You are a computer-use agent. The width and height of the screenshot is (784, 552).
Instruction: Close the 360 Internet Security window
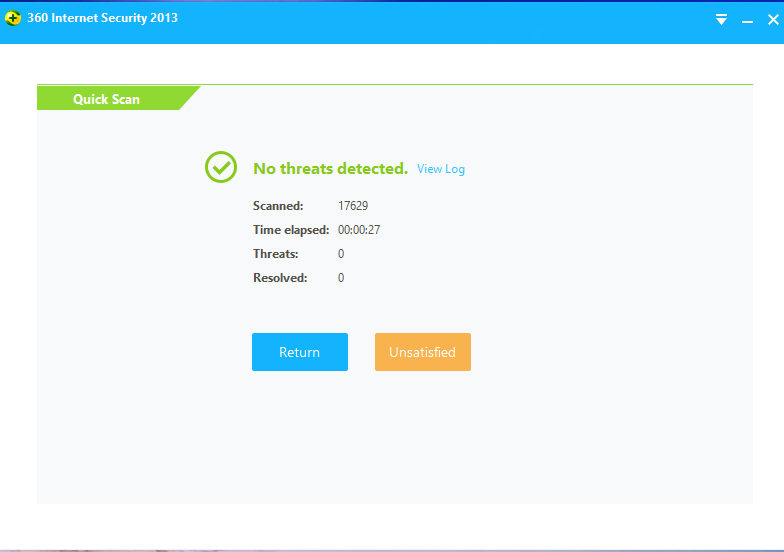tap(773, 20)
